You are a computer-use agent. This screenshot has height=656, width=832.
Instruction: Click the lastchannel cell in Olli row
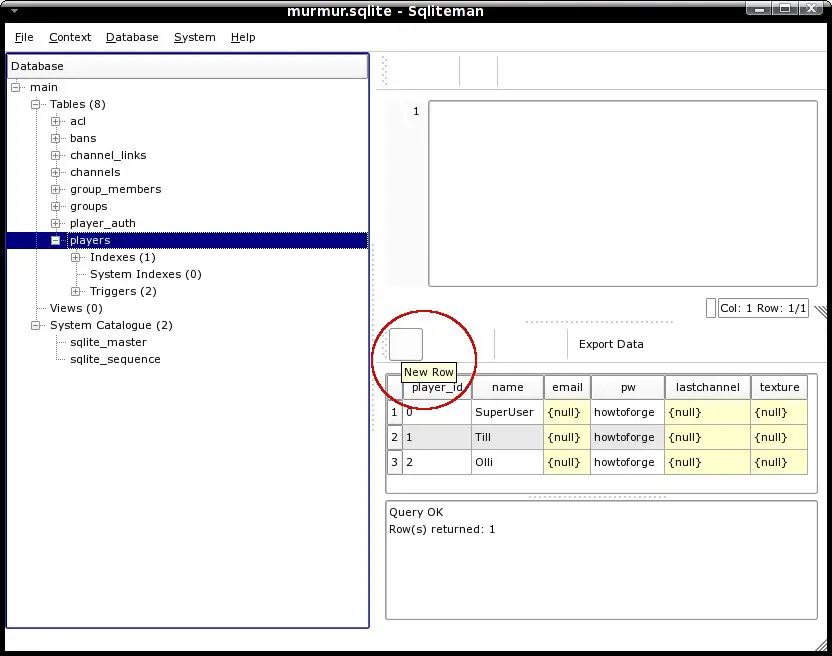click(x=708, y=462)
